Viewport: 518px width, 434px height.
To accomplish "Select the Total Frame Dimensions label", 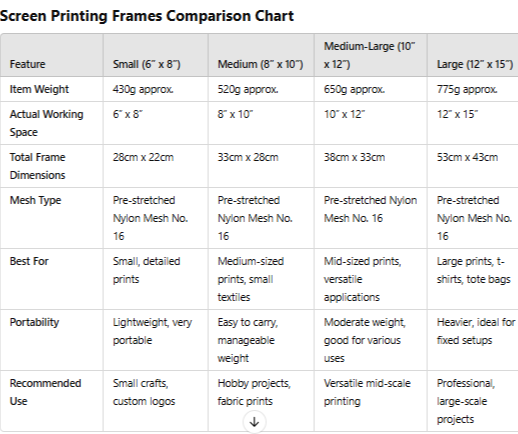I will point(37,166).
